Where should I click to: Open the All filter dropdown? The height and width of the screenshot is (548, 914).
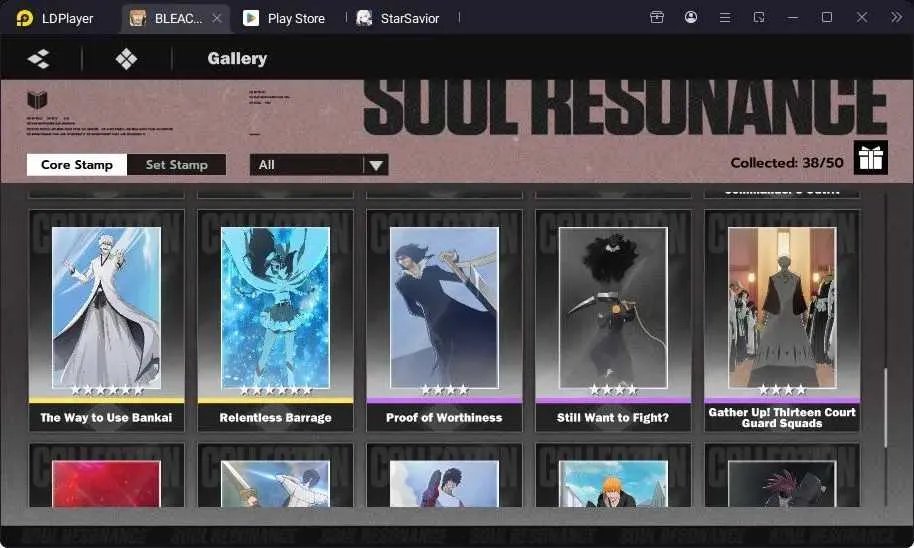pyautogui.click(x=319, y=165)
